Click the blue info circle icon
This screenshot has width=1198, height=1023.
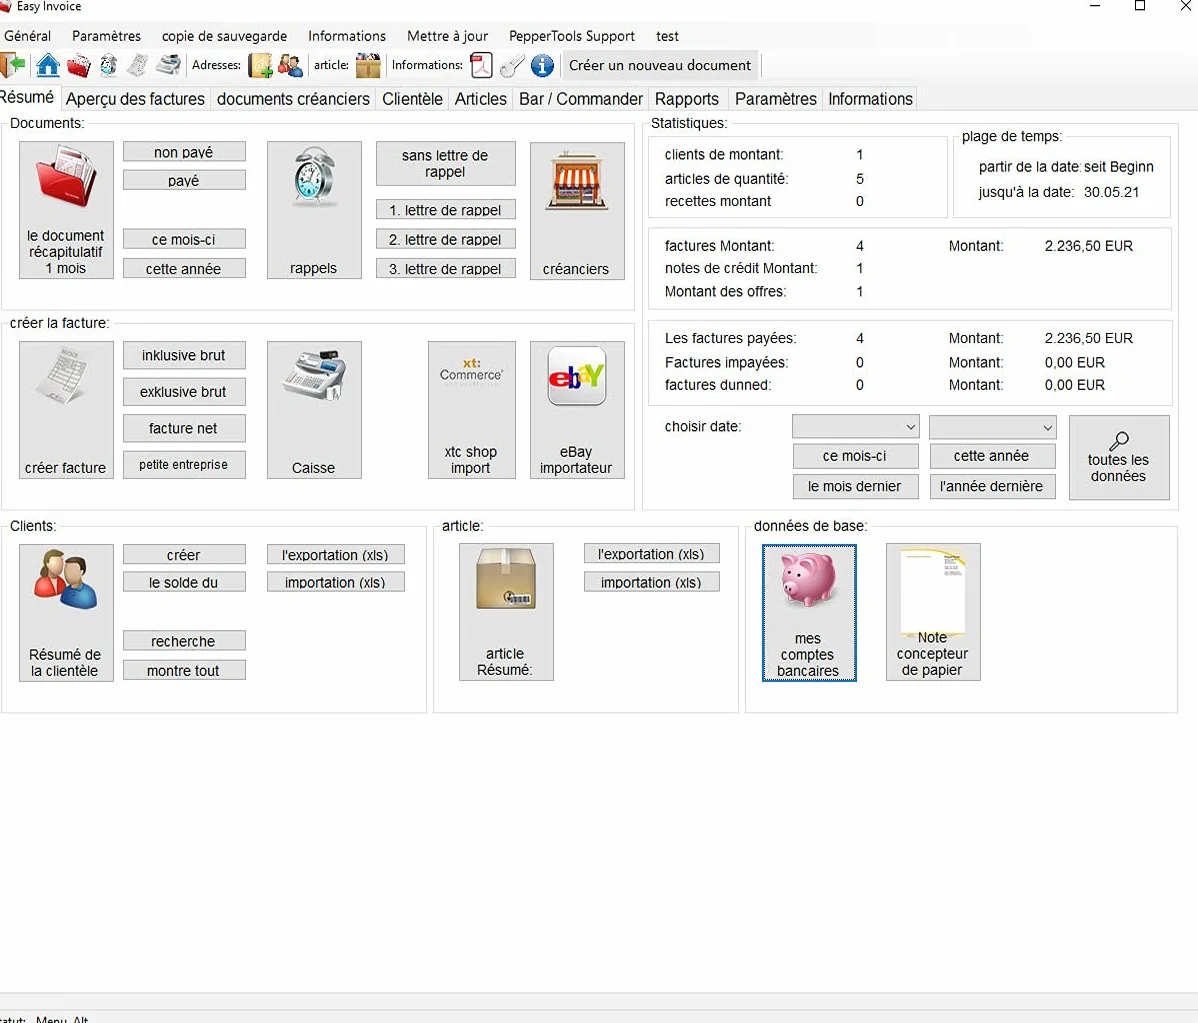[x=542, y=66]
